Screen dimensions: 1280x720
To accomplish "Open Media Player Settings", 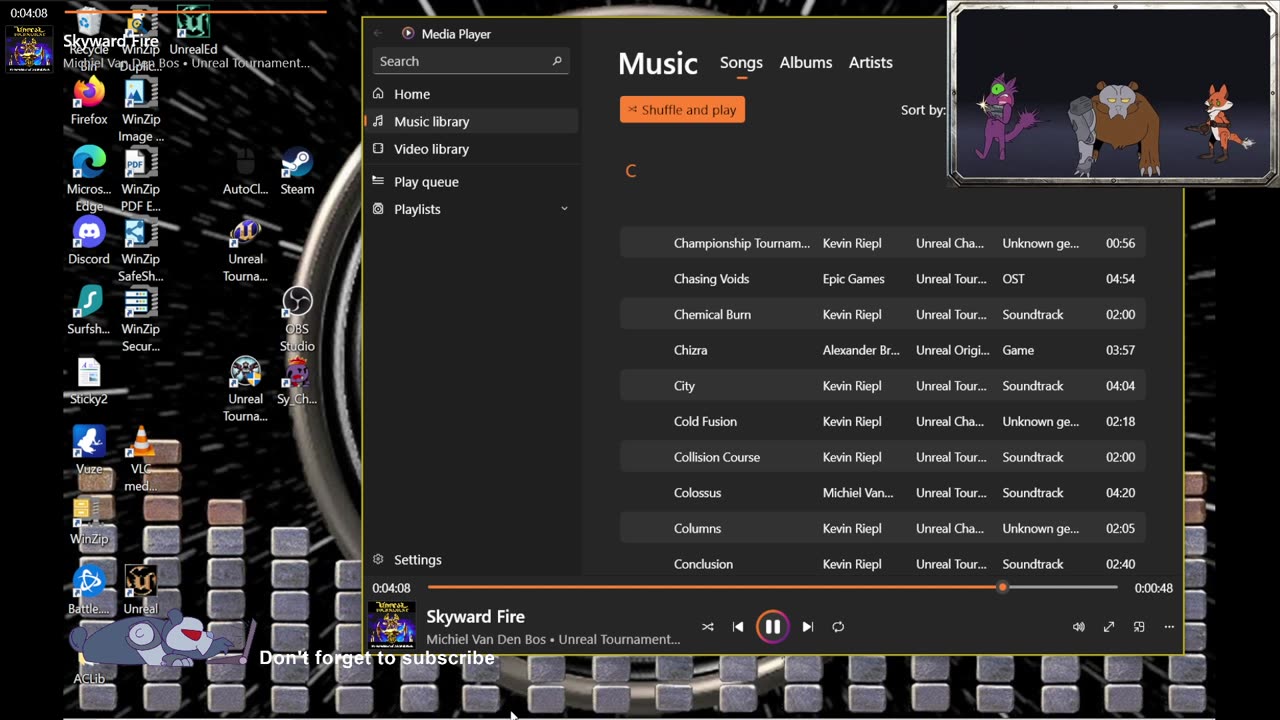I will pyautogui.click(x=472, y=560).
